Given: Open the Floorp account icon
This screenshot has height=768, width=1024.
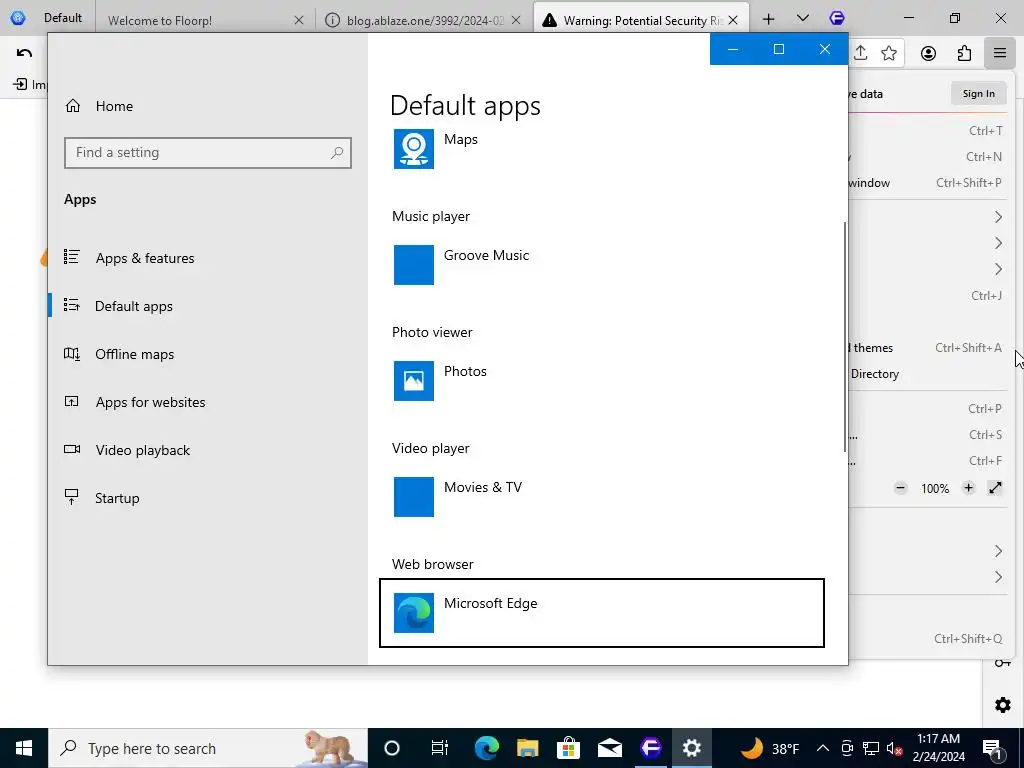Looking at the screenshot, I should 928,53.
